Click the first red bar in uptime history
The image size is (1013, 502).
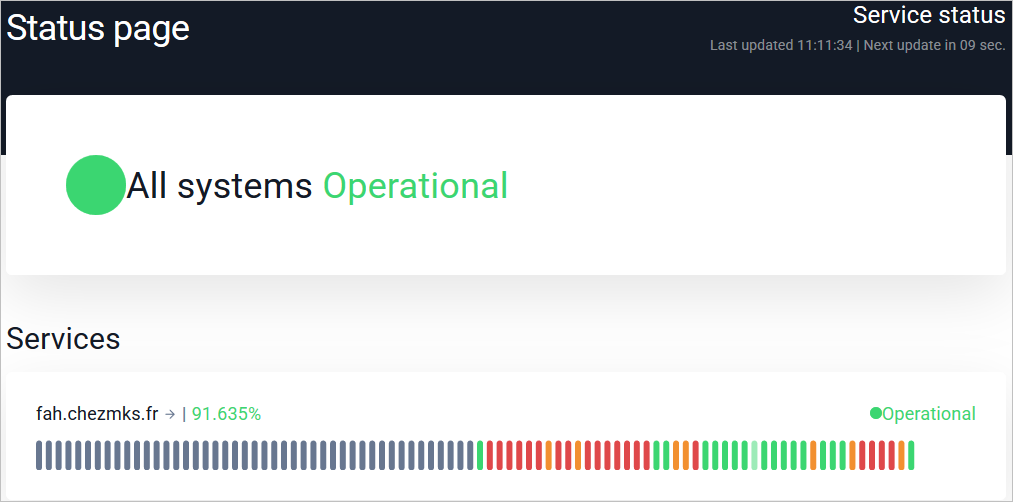[491, 455]
